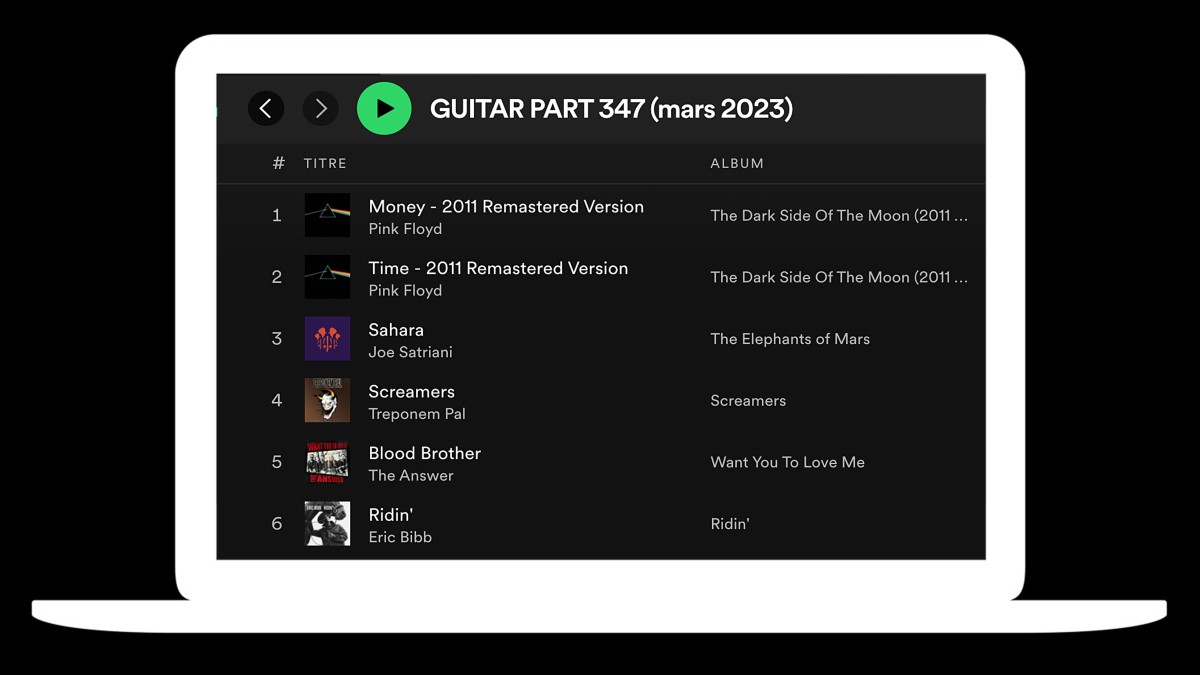Click the playlist title GUITAR PART 347

pos(611,108)
